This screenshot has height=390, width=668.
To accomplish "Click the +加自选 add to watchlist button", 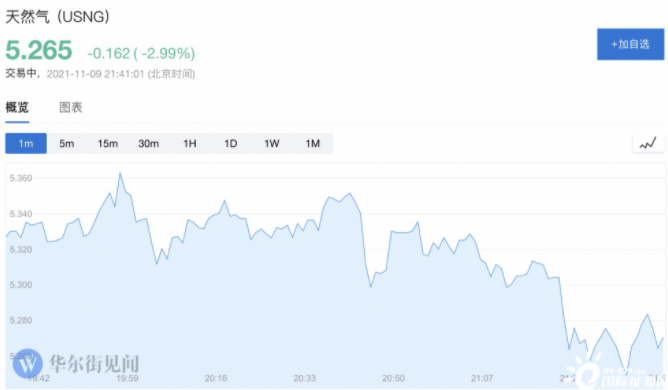I will [631, 44].
